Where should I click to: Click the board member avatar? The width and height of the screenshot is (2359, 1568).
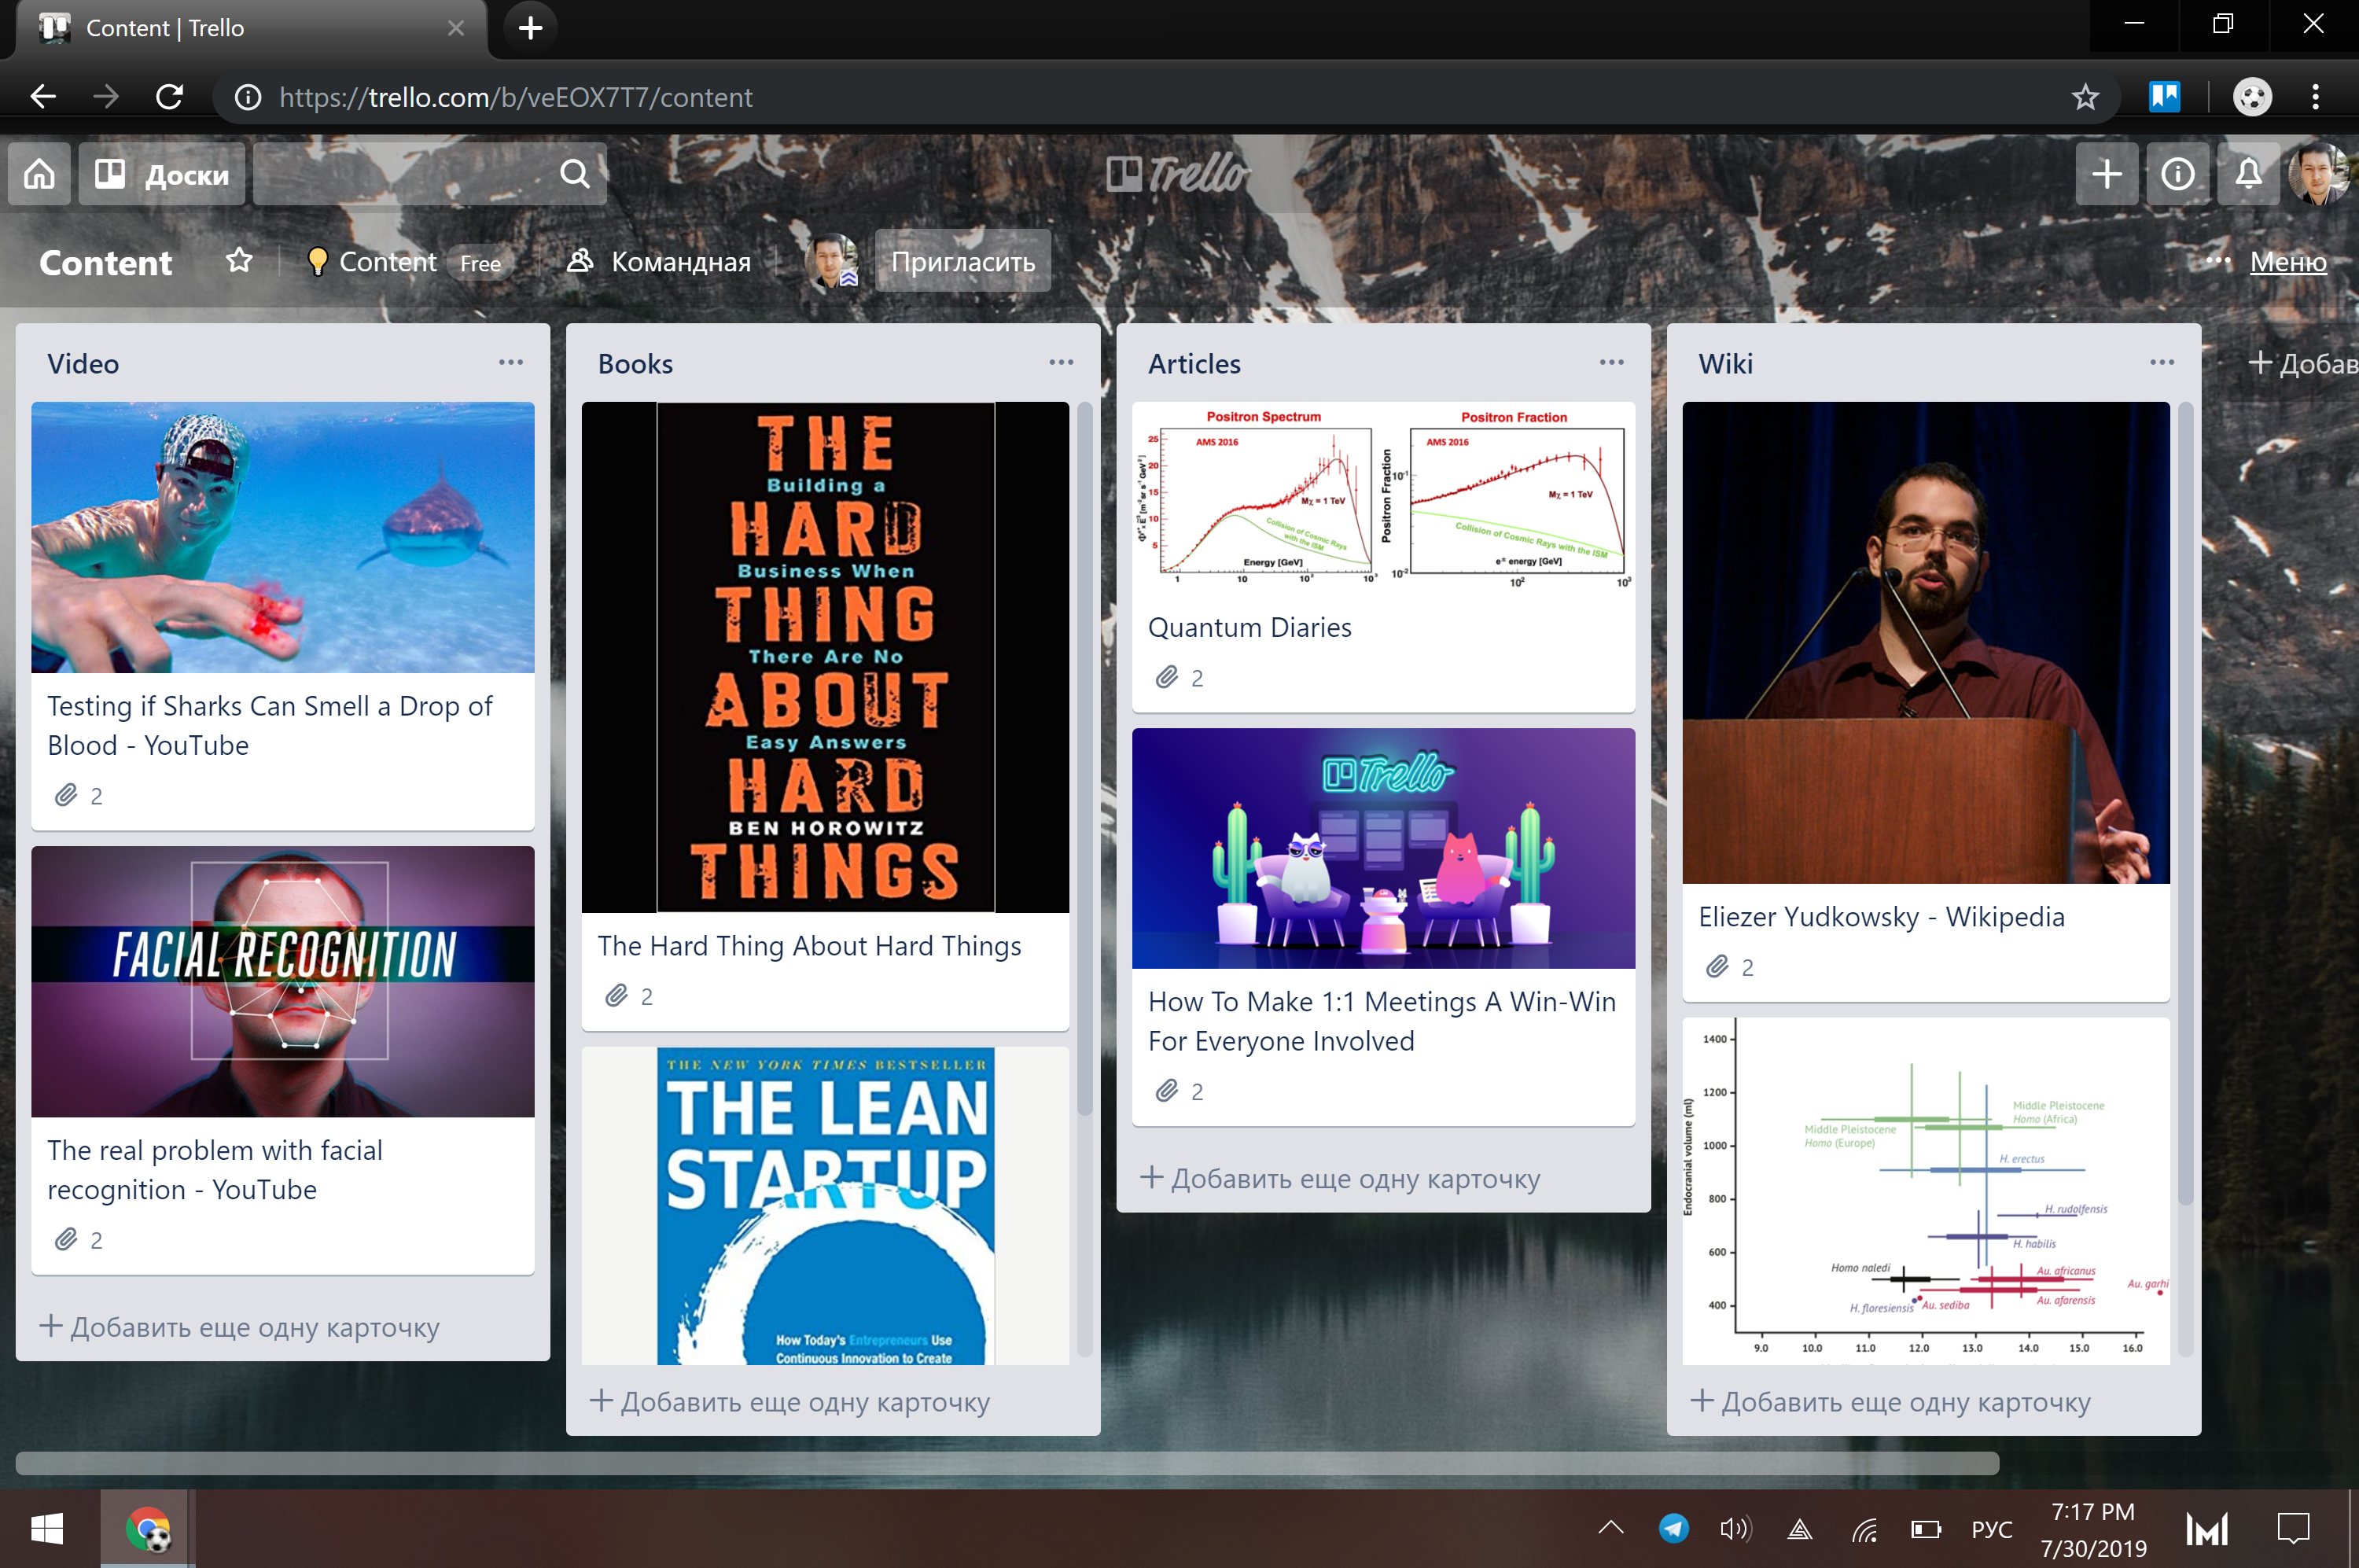click(832, 261)
